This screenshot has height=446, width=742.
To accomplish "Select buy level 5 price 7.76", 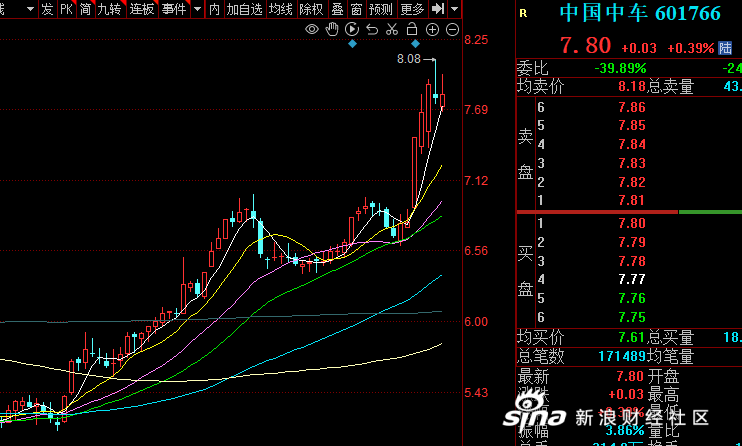I will point(632,298).
